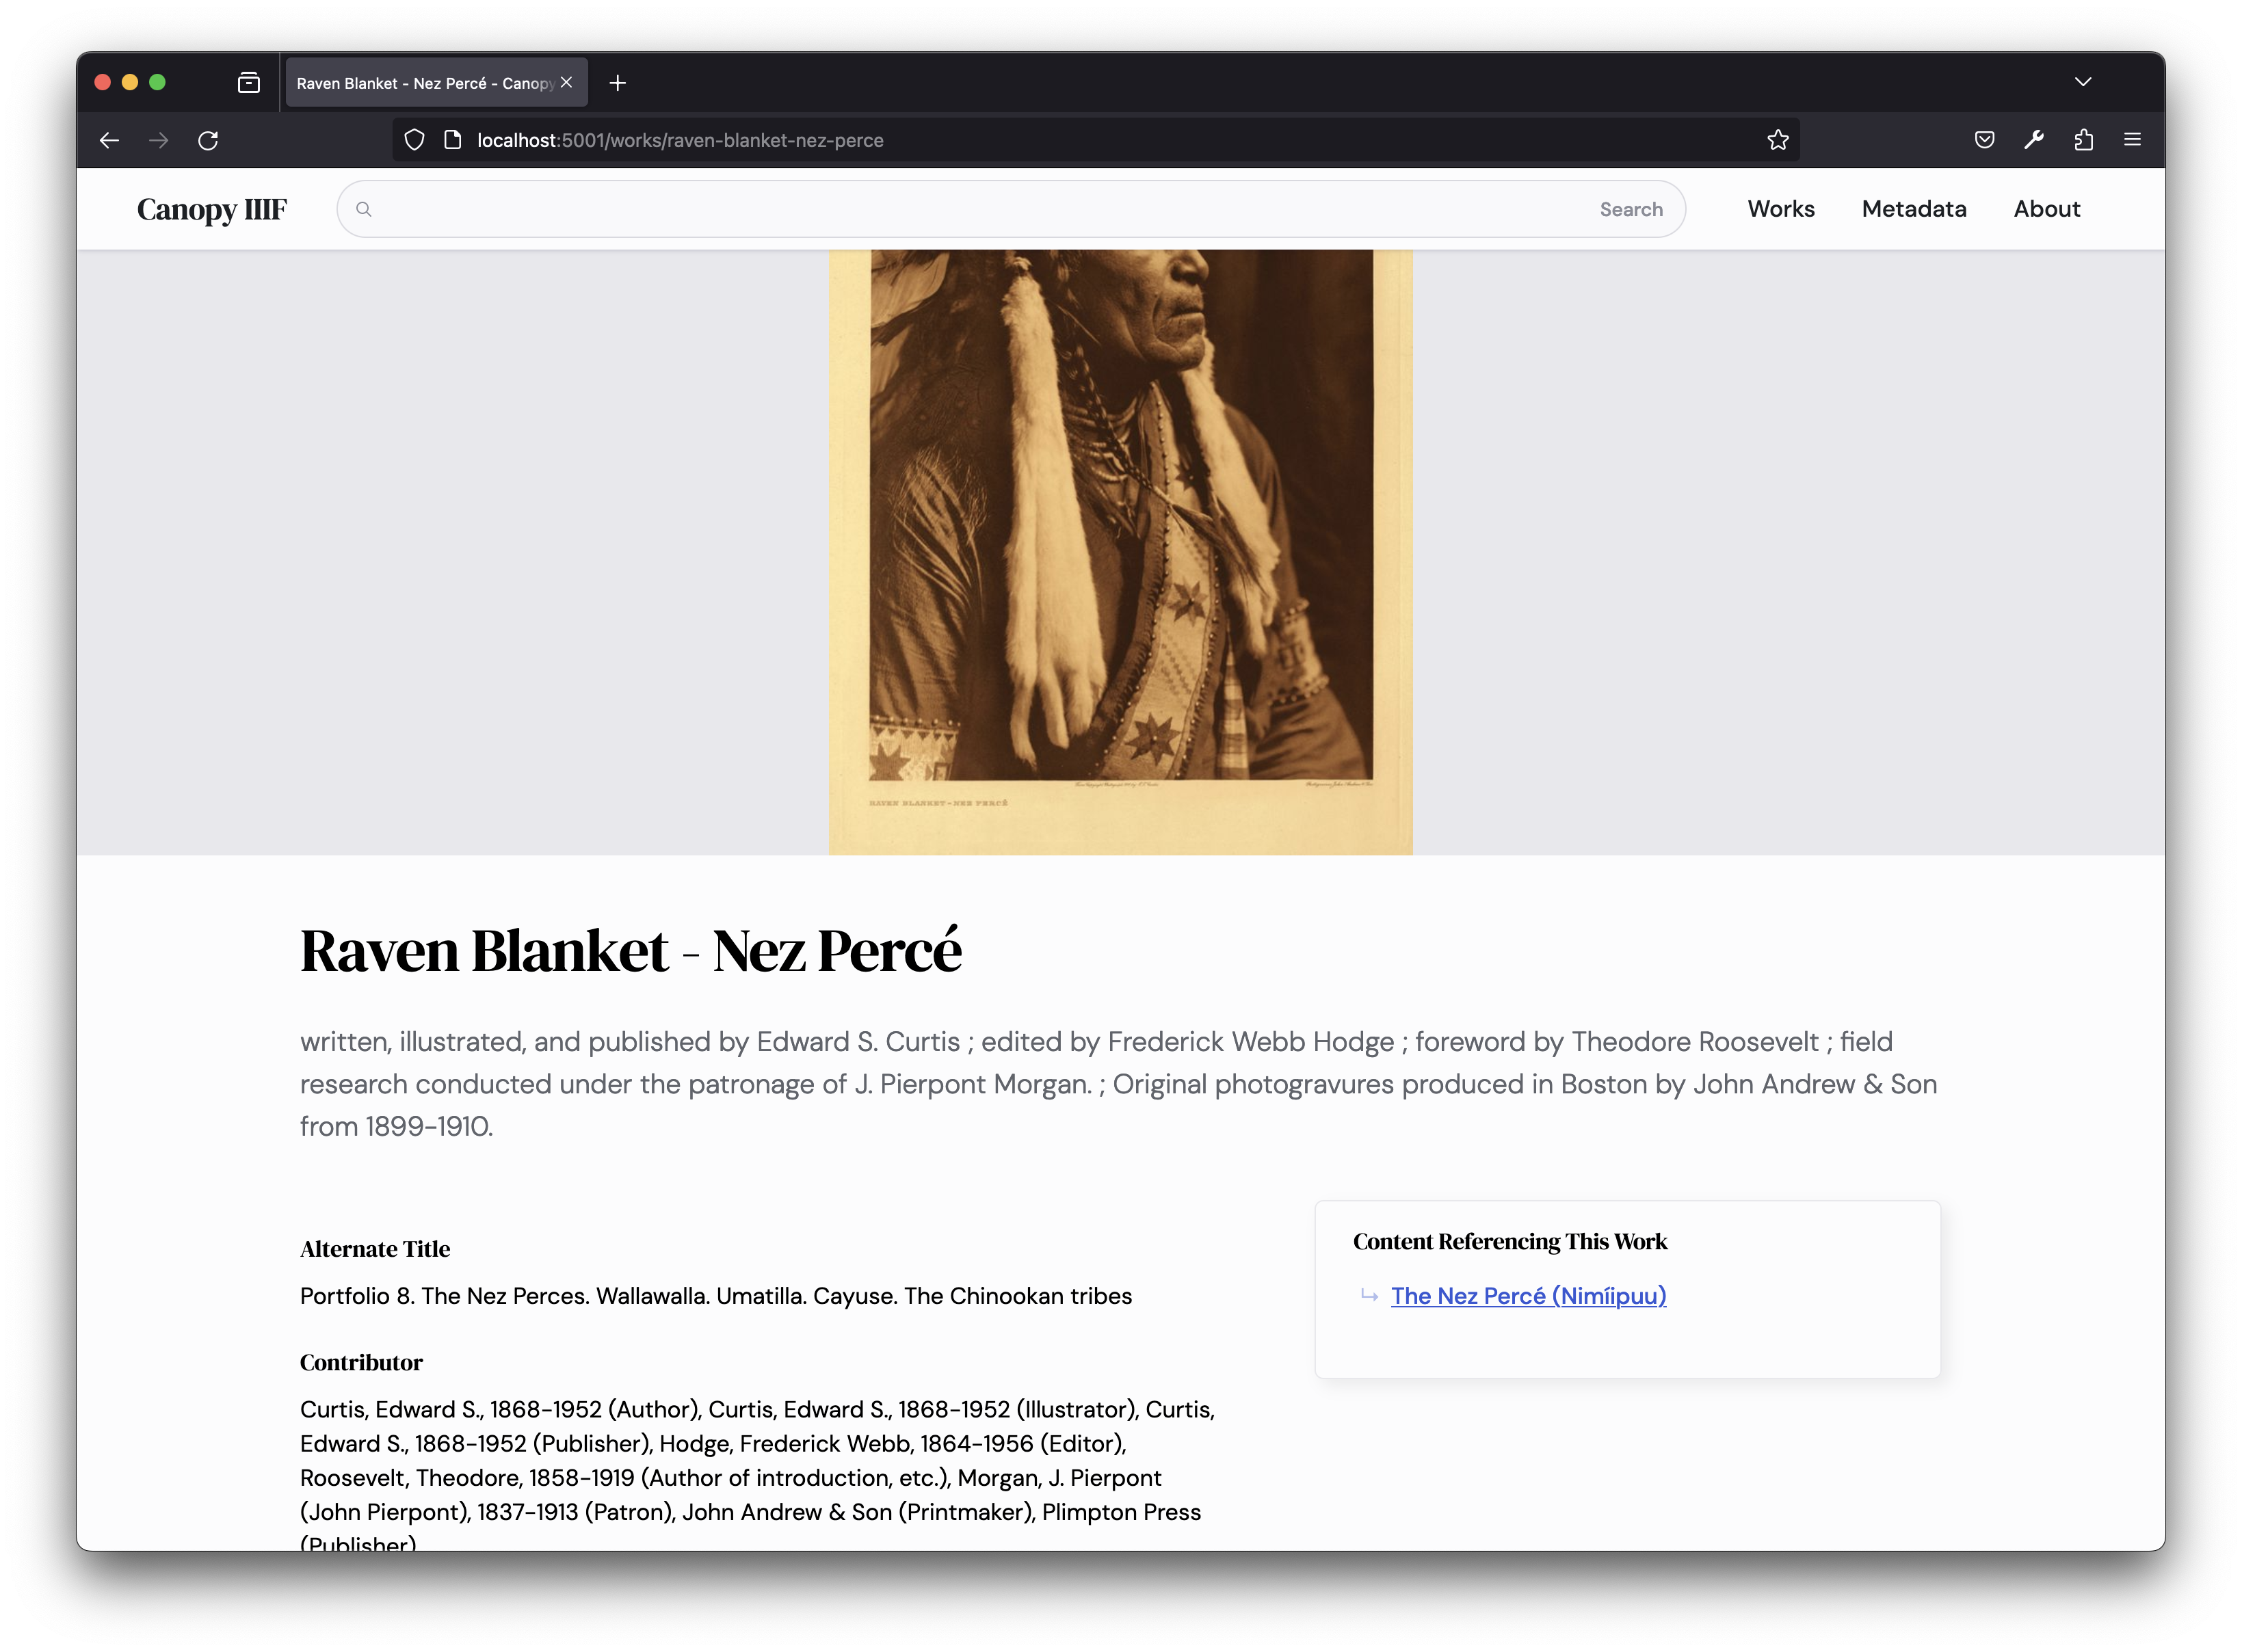Screen dimensions: 2242x1652
Task: Open the Metadata navigation item
Action: pyautogui.click(x=1913, y=209)
